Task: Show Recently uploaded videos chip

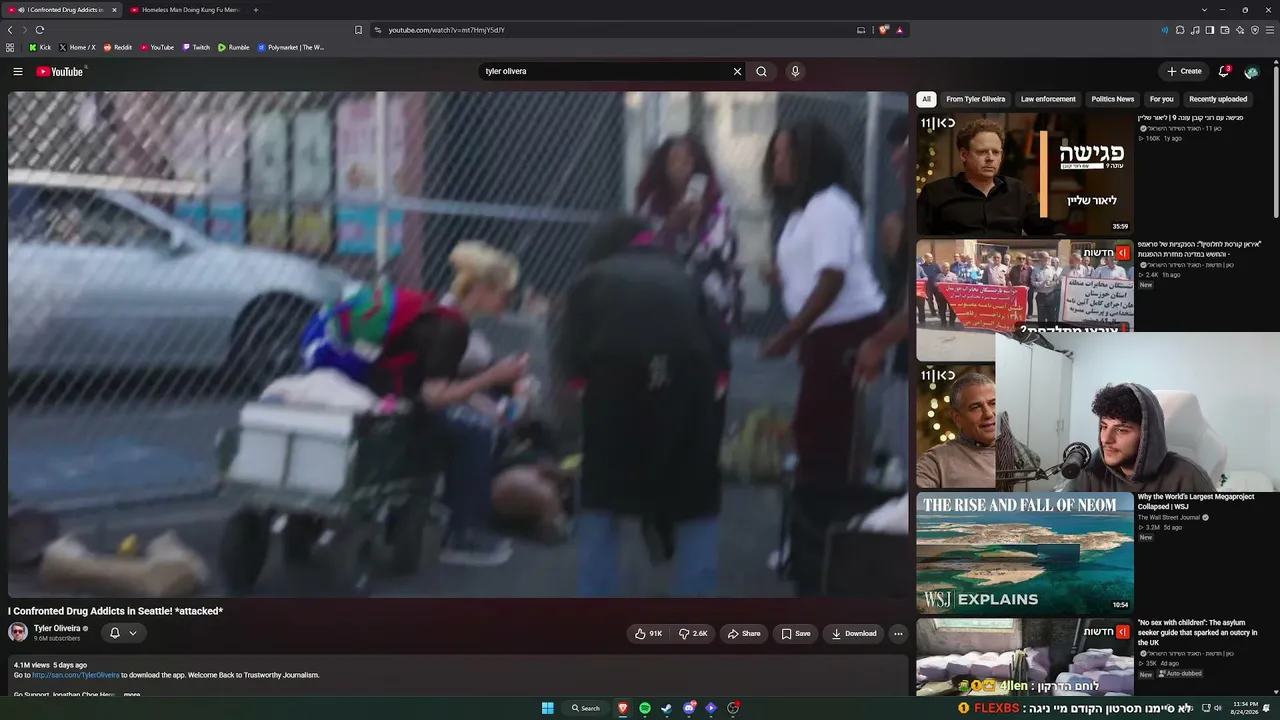Action: (x=1218, y=99)
